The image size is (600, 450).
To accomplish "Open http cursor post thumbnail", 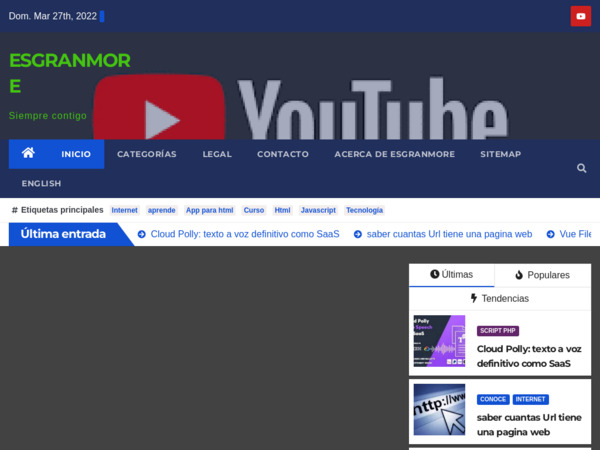I will (439, 409).
